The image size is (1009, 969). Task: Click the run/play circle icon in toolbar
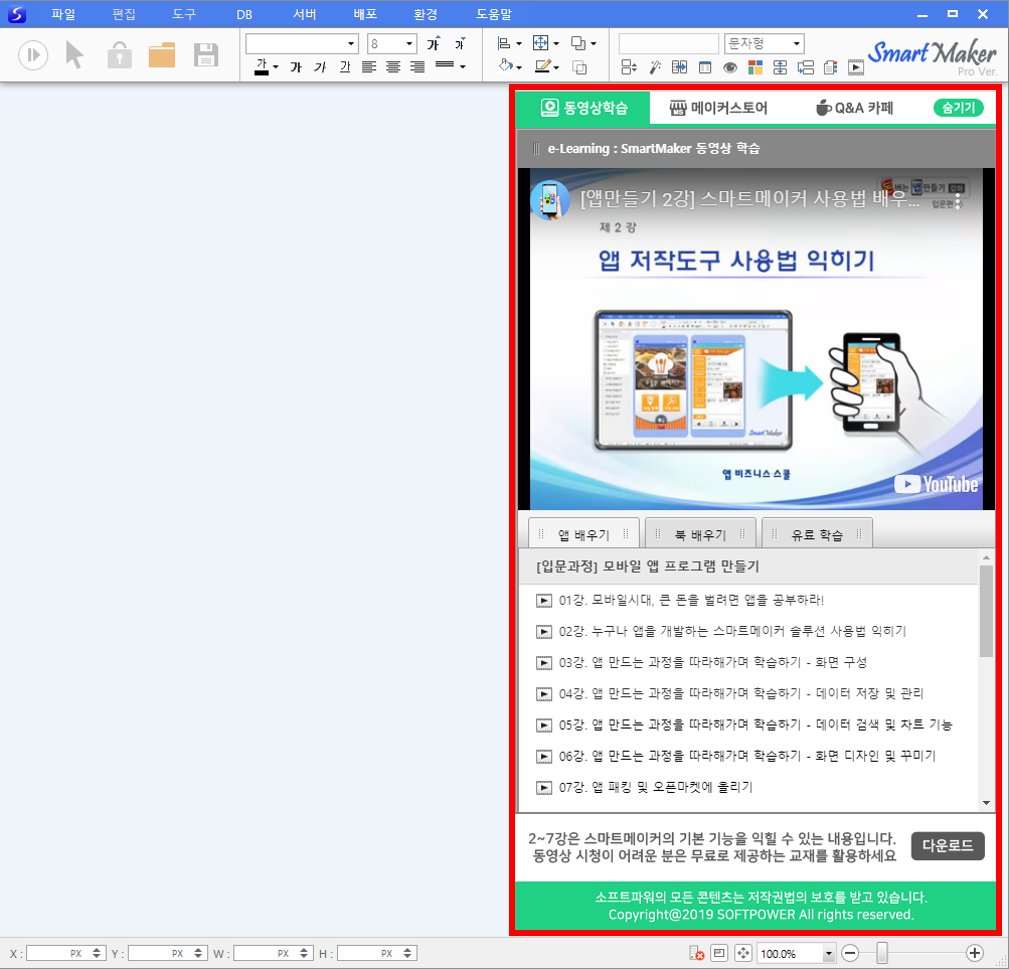click(32, 55)
